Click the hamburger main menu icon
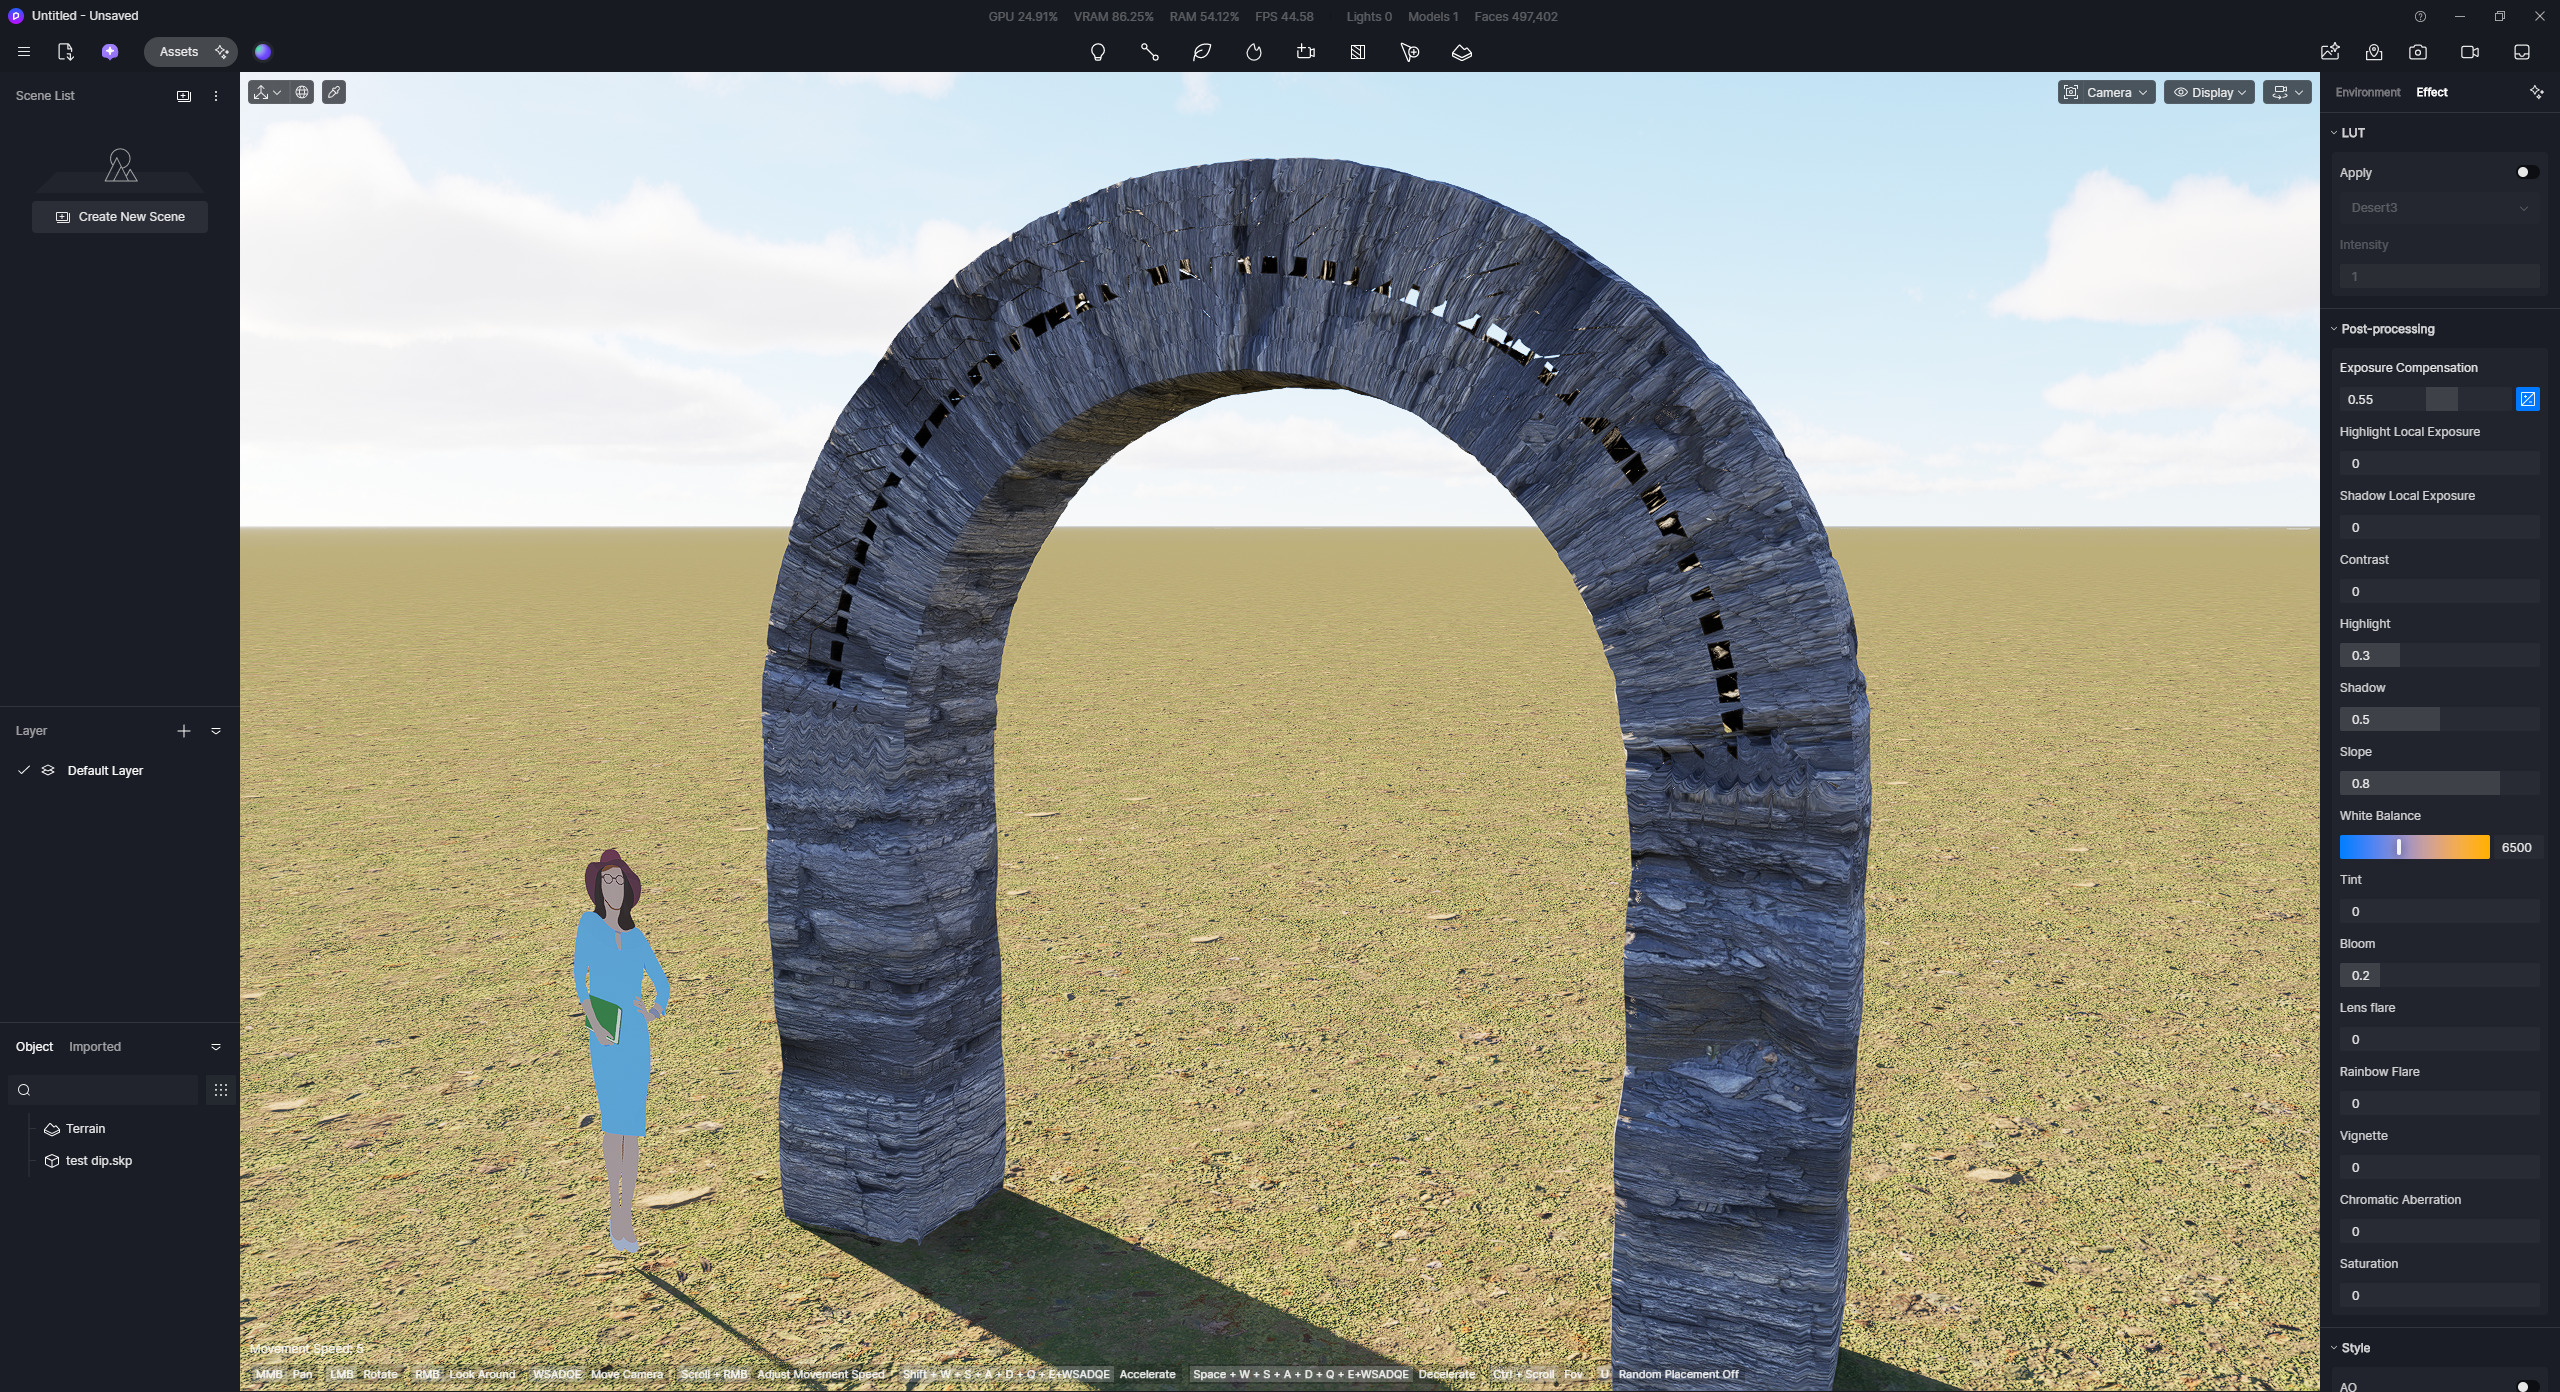This screenshot has width=2560, height=1392. [24, 52]
